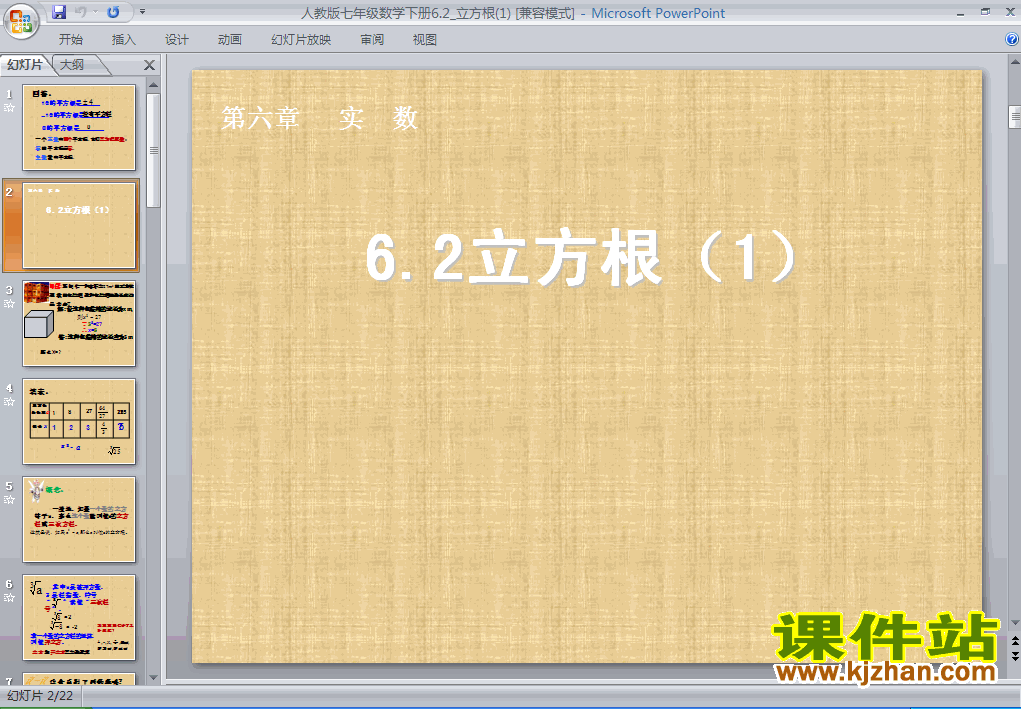Open the 幻灯片放映 ribbon tab
Image resolution: width=1021 pixels, height=709 pixels.
pyautogui.click(x=301, y=40)
